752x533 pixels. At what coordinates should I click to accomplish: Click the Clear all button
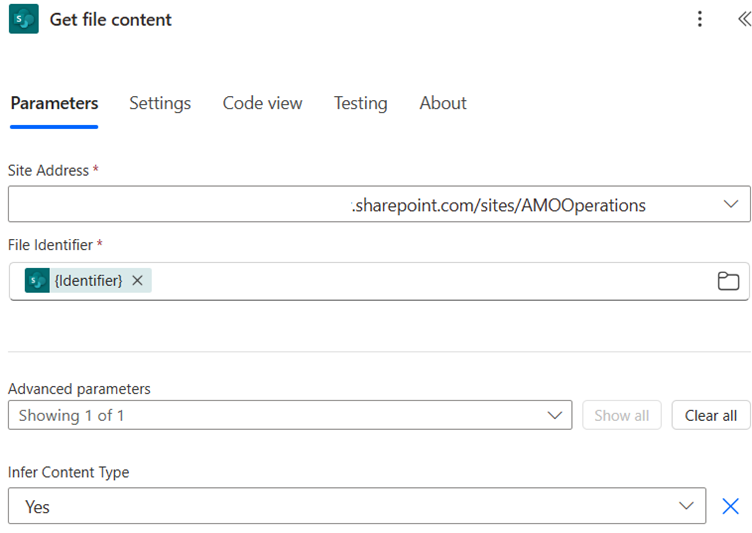click(x=711, y=415)
